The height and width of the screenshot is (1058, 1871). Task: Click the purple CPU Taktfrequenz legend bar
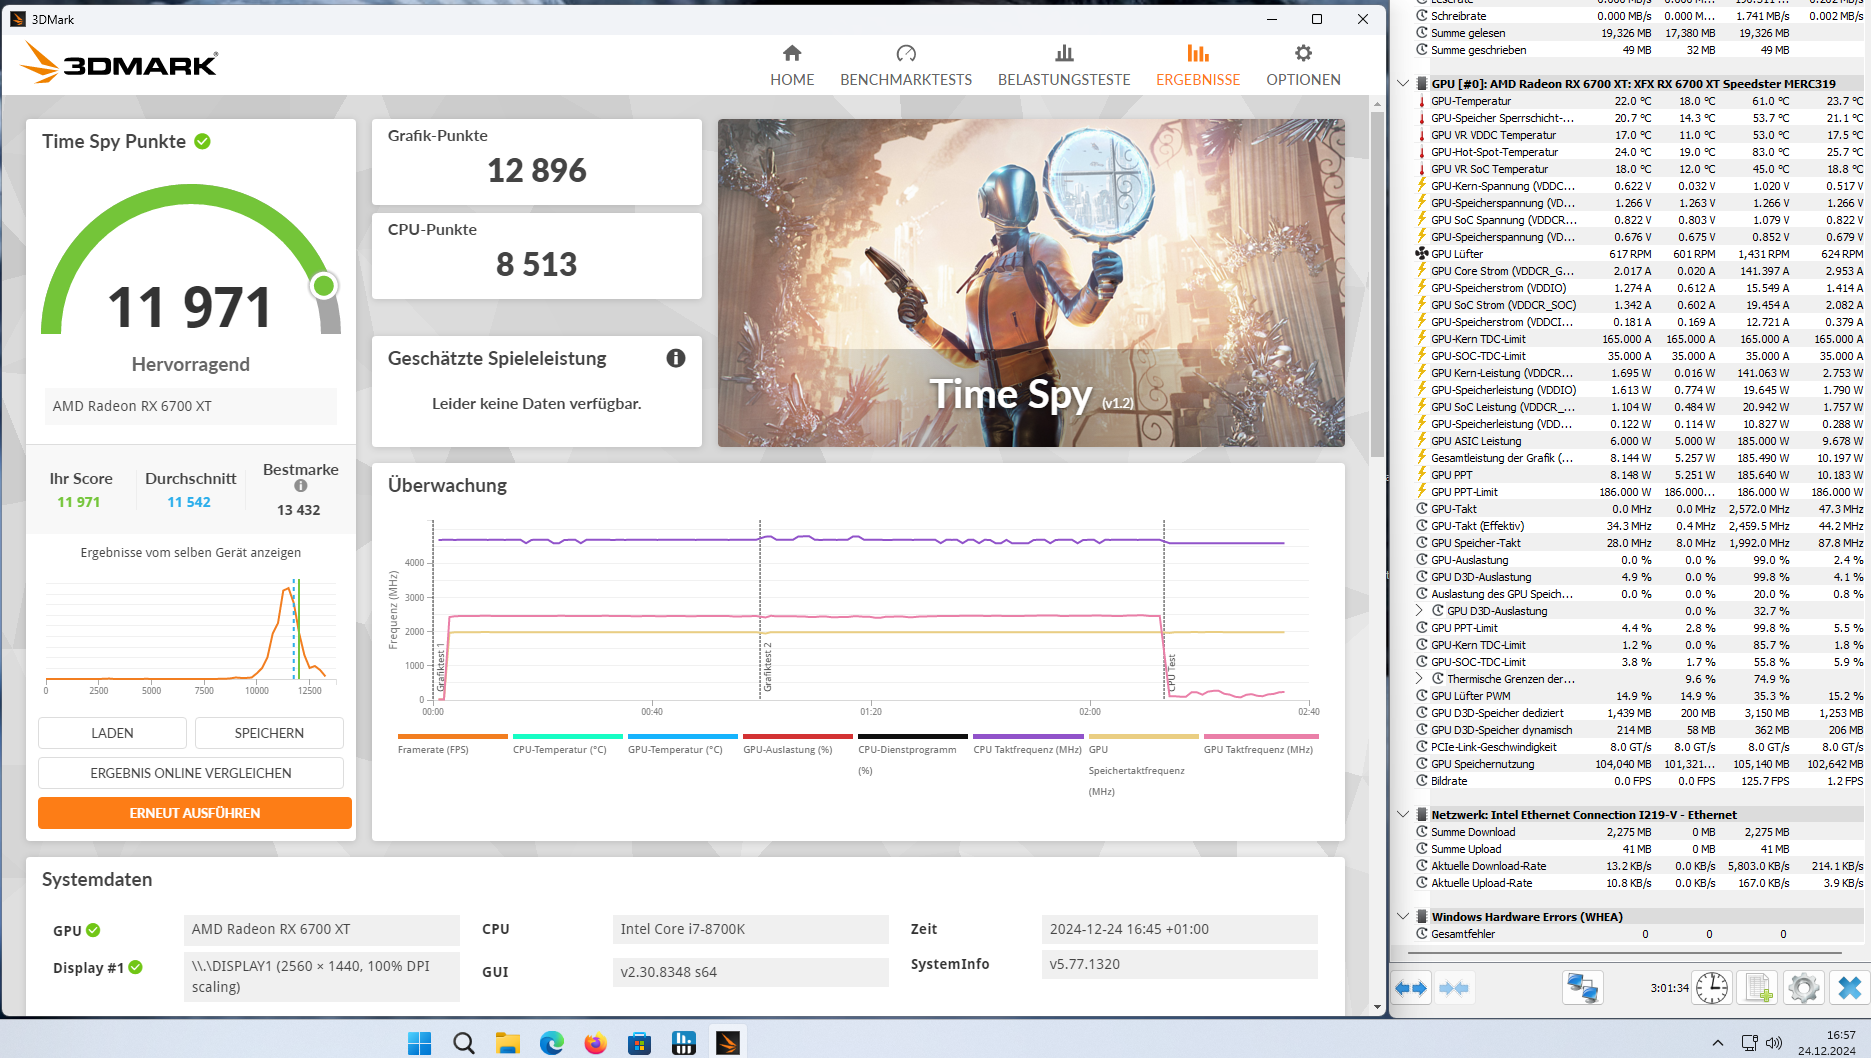[1028, 737]
